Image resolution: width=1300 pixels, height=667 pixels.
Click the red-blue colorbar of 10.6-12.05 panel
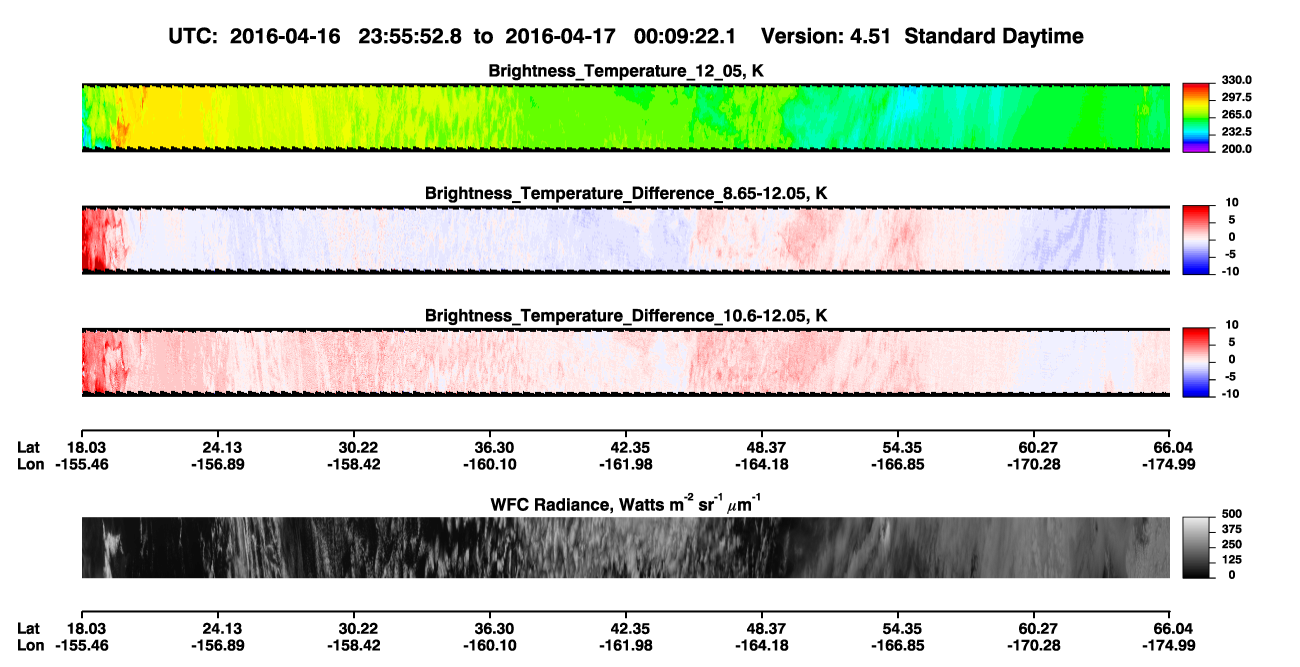coord(1196,362)
